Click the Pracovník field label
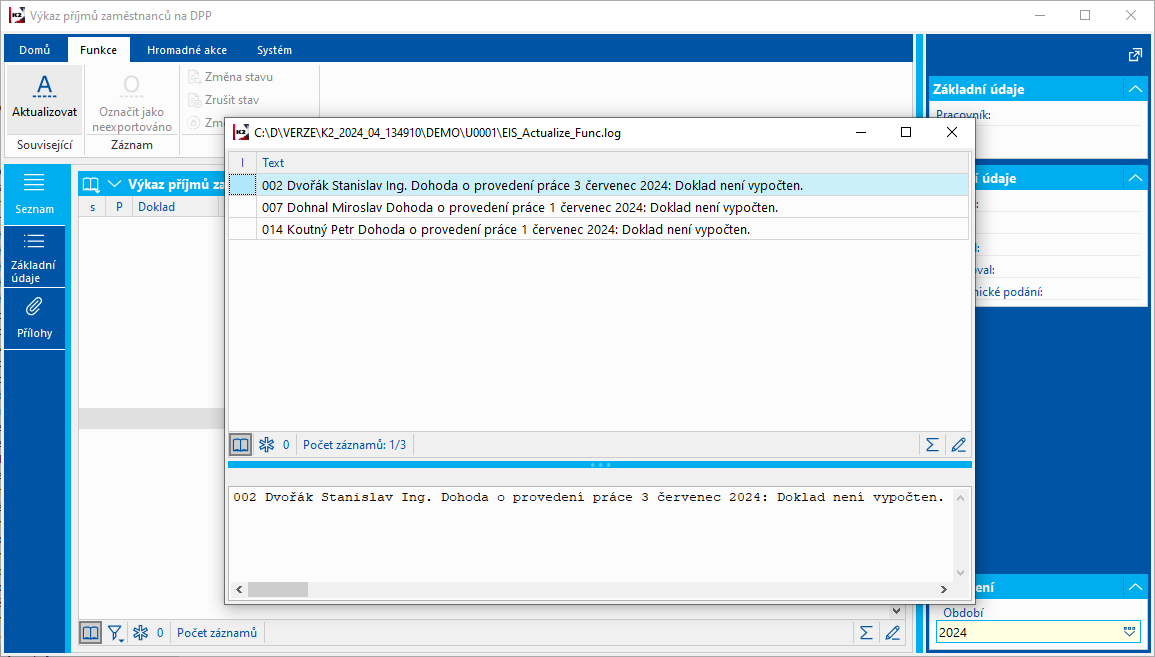Screen dimensions: 1155x657 (x=963, y=115)
